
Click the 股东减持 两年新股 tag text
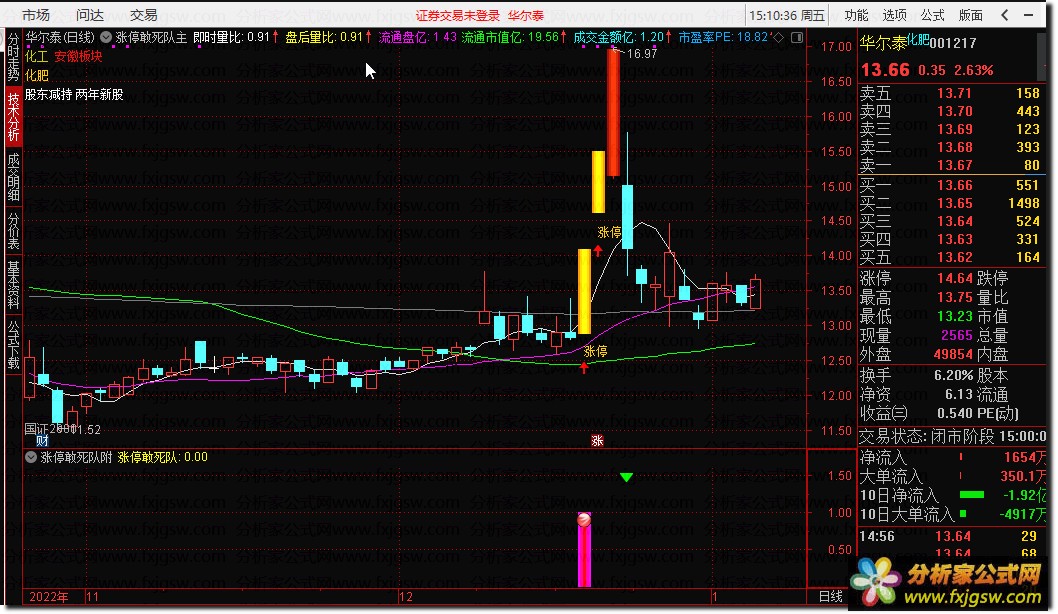coord(74,94)
